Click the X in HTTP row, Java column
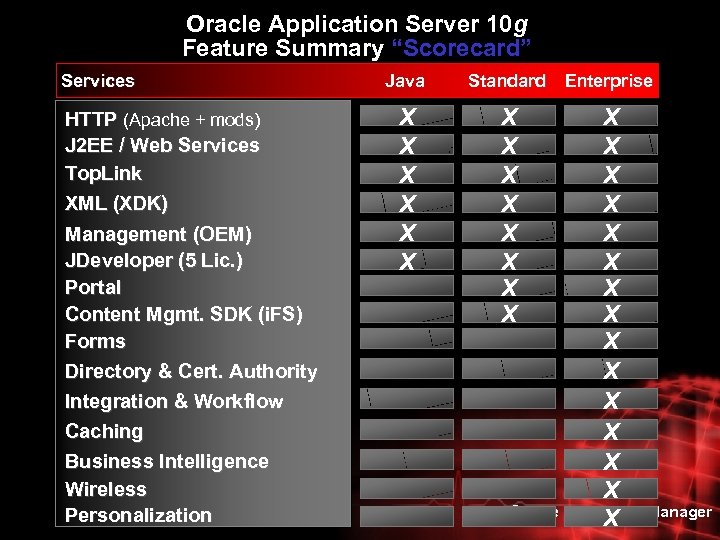The height and width of the screenshot is (540, 720). [x=407, y=116]
